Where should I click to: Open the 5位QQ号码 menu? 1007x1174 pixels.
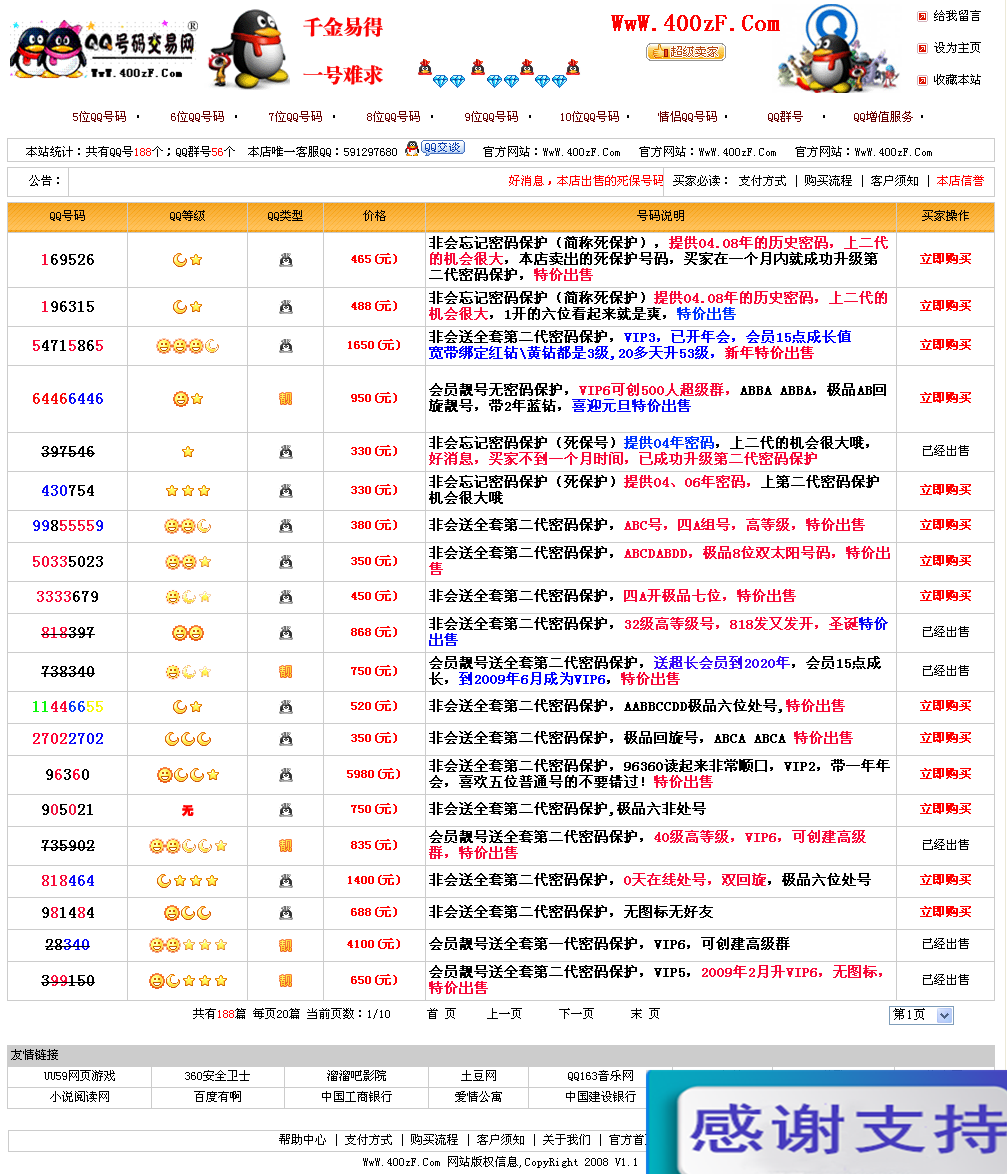[x=100, y=117]
